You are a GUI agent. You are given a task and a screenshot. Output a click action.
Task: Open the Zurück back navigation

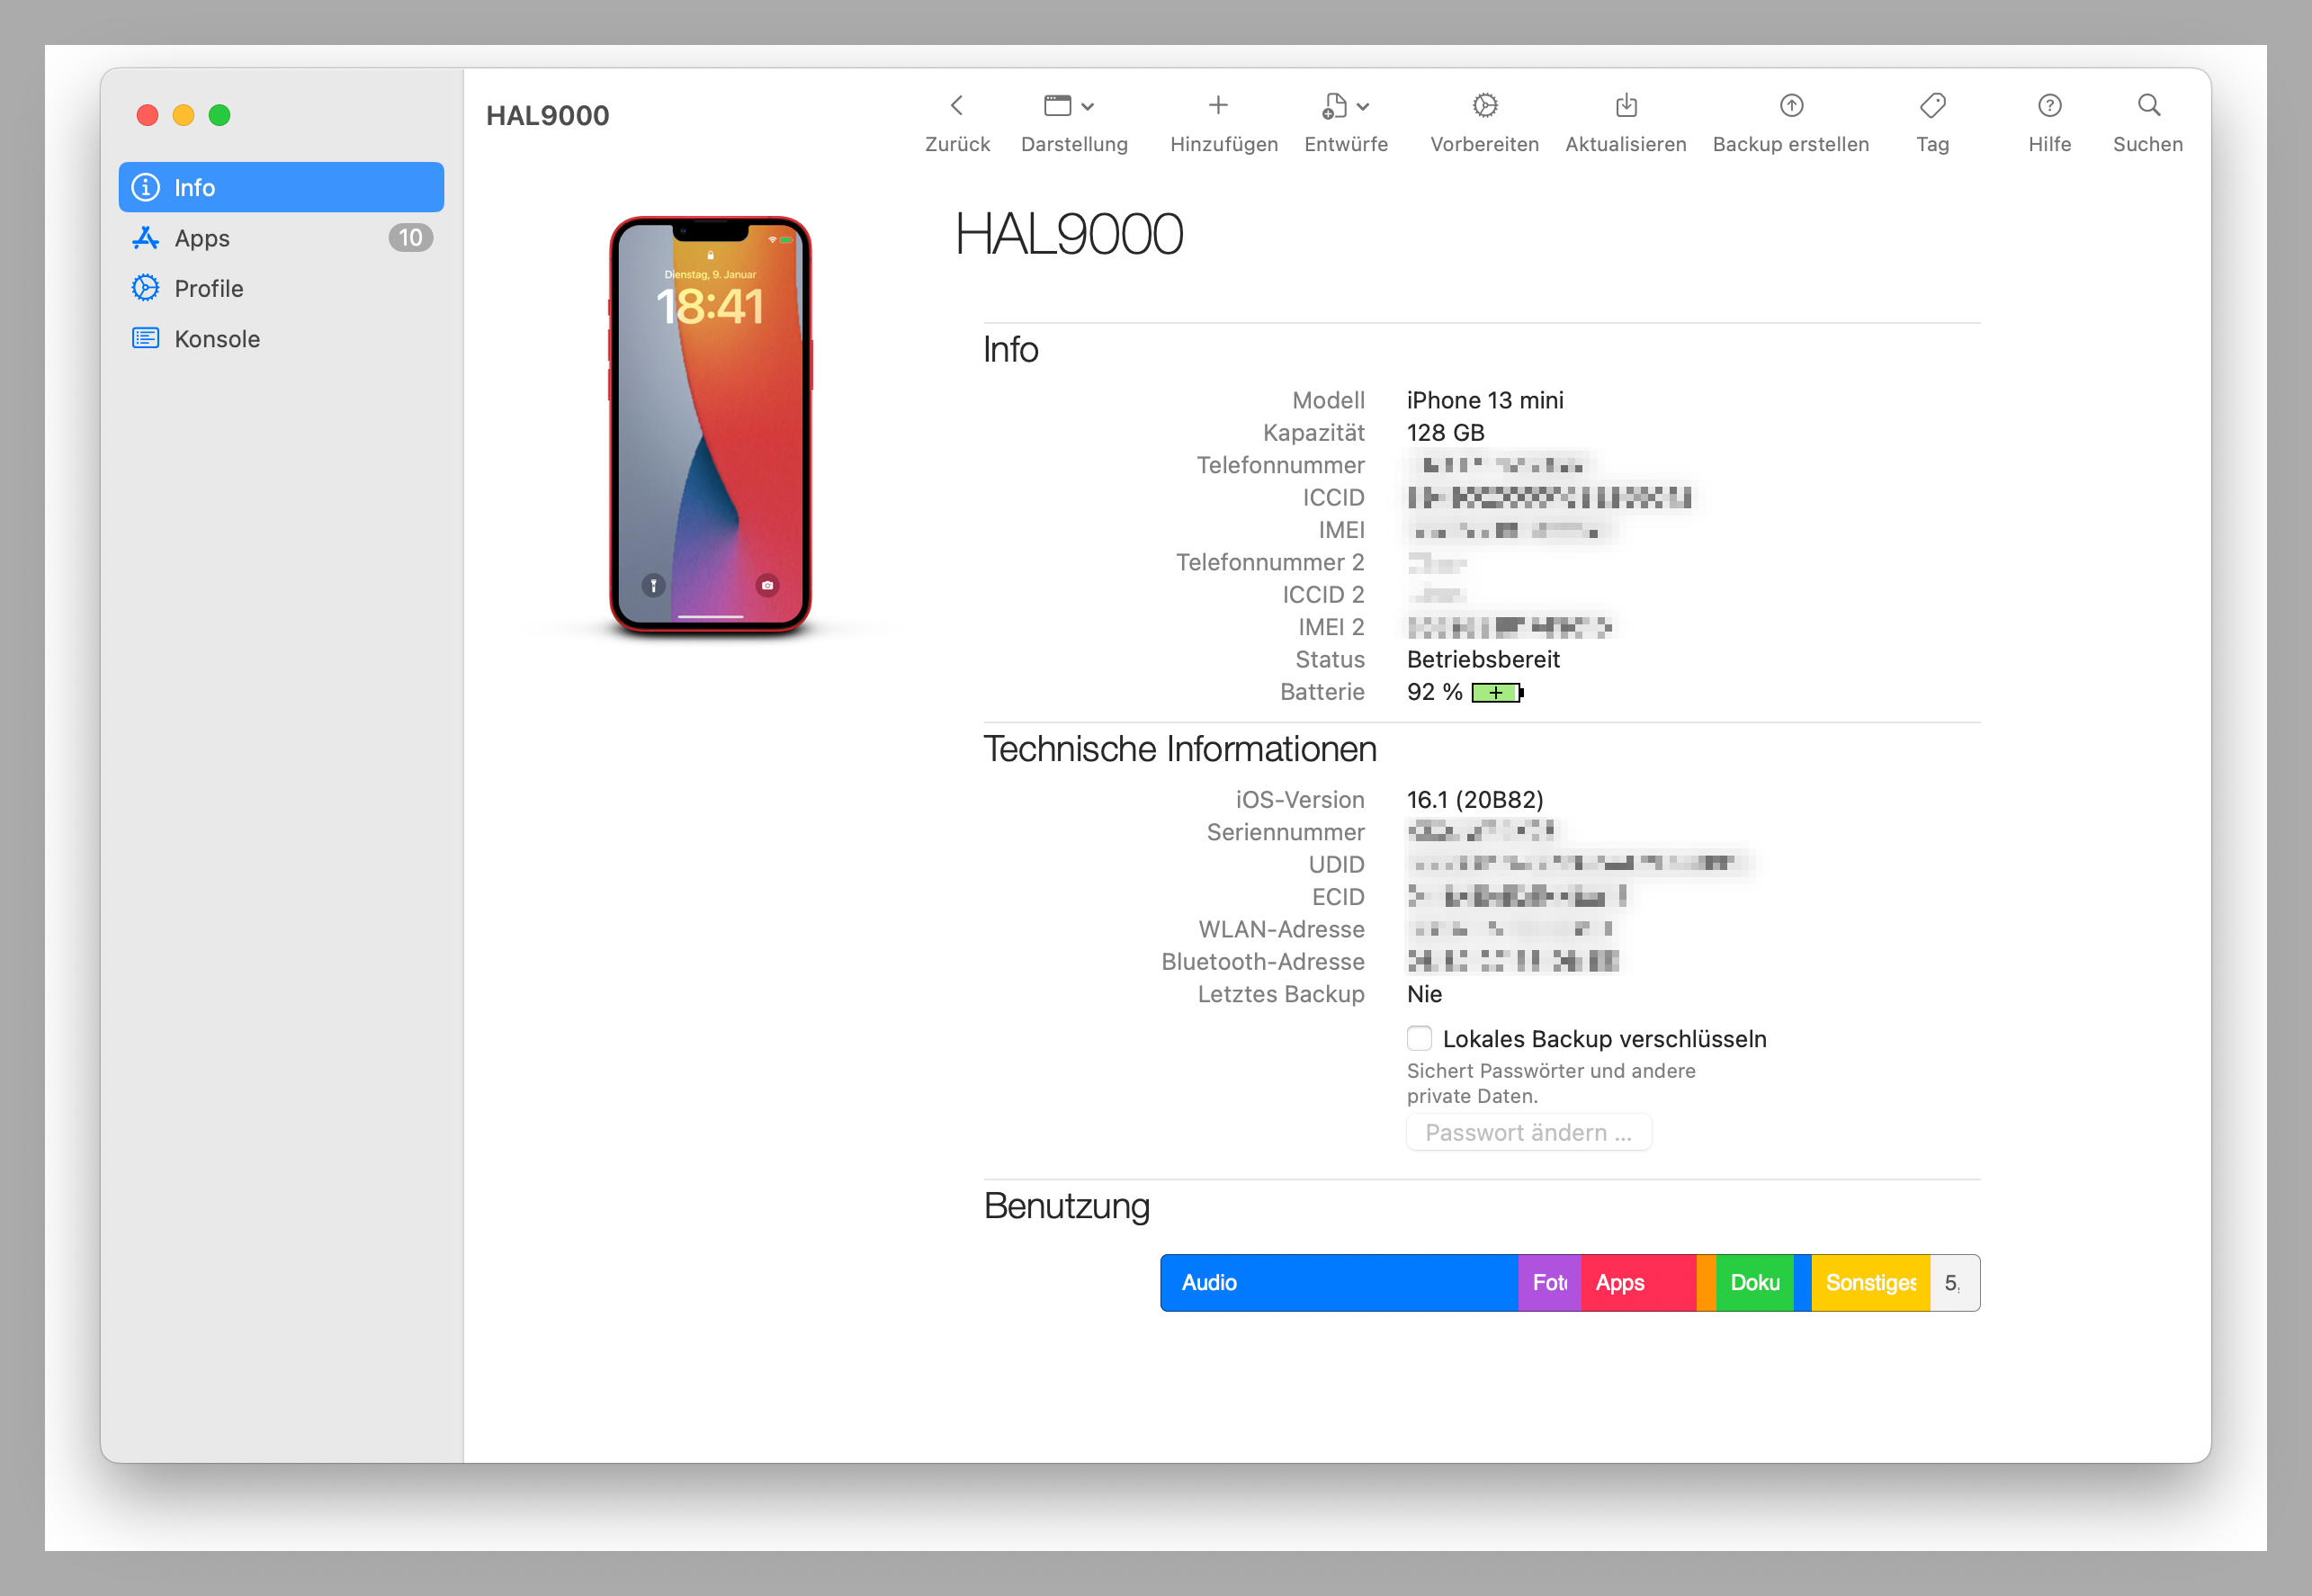click(x=957, y=120)
